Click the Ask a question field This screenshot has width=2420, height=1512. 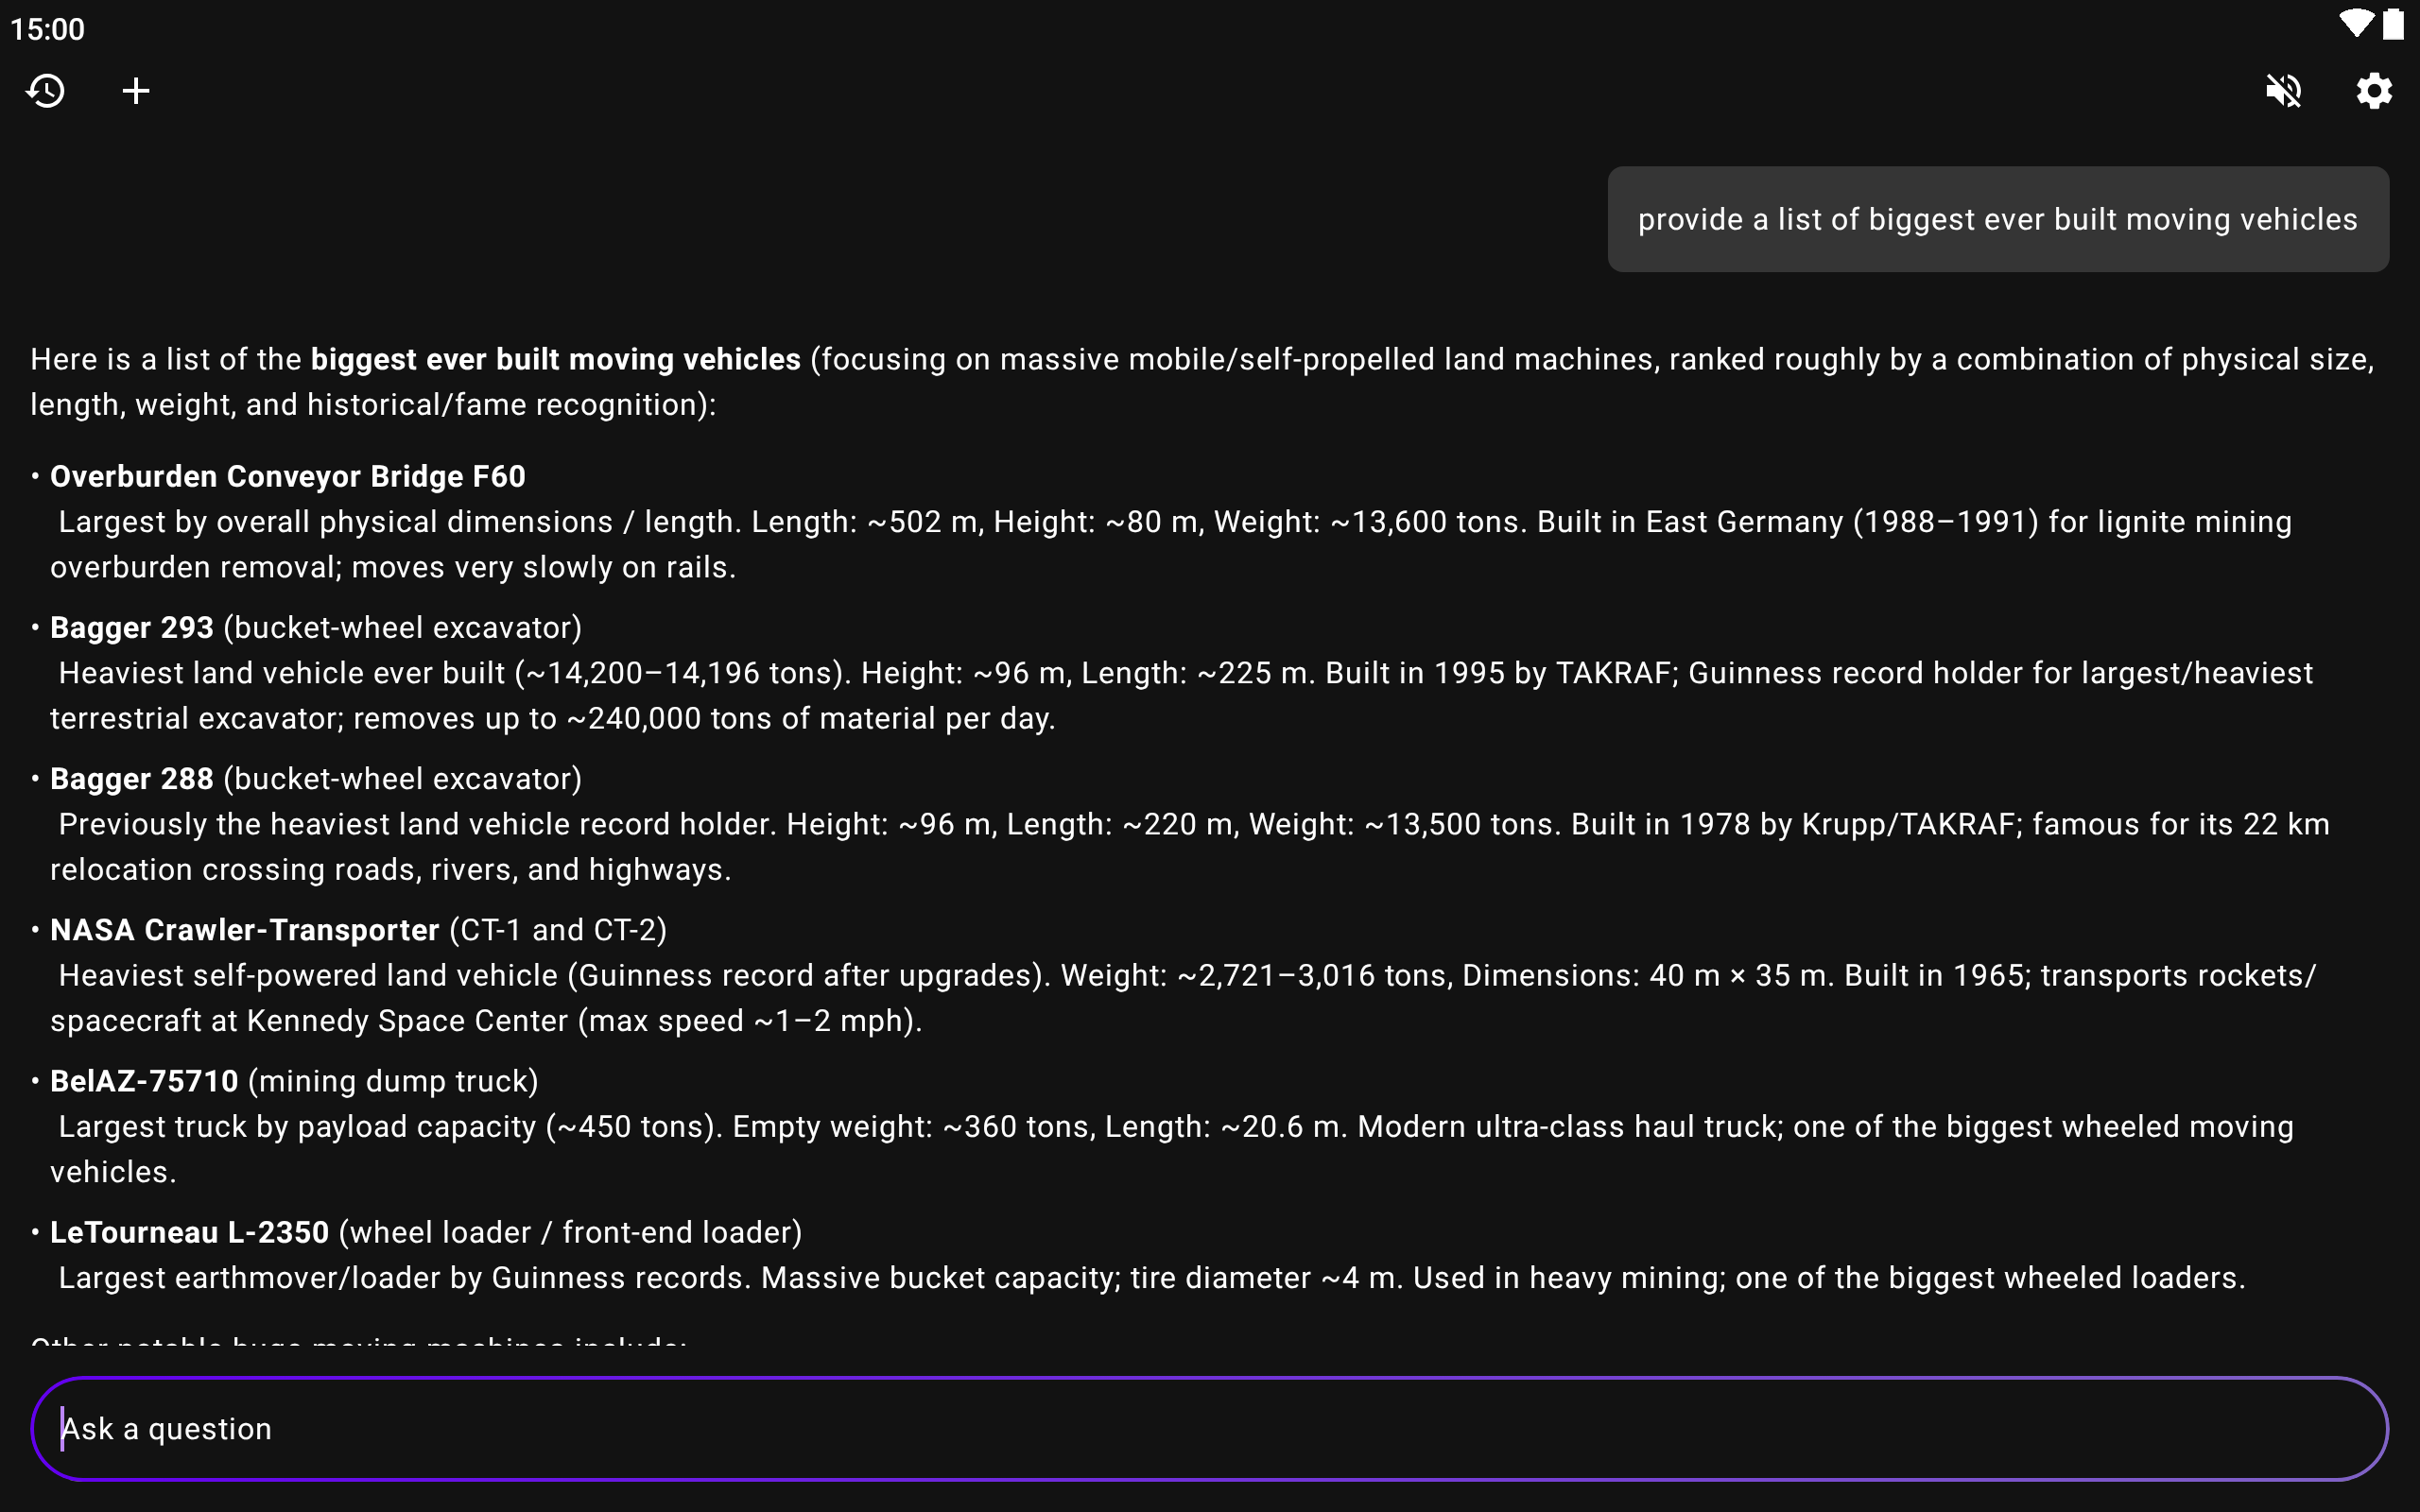(x=1208, y=1428)
